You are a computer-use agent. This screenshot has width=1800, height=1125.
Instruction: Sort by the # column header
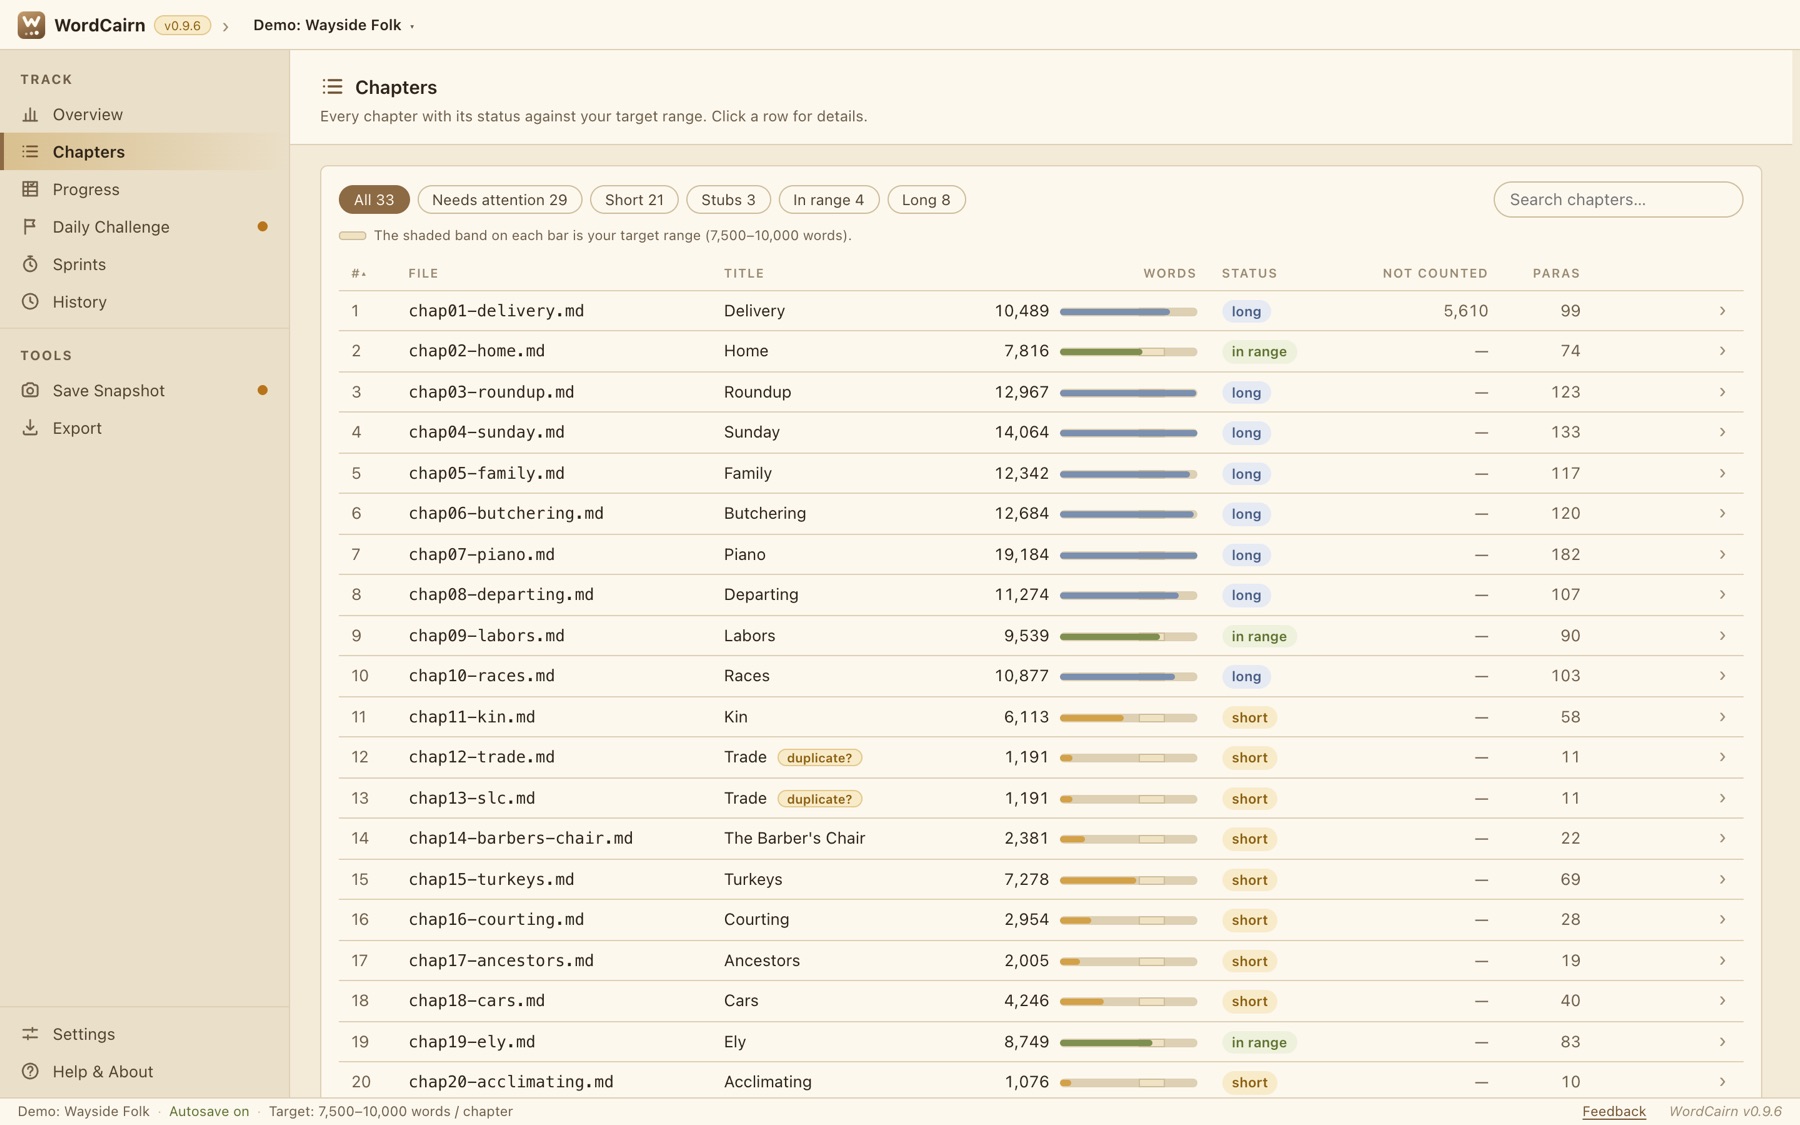359,273
